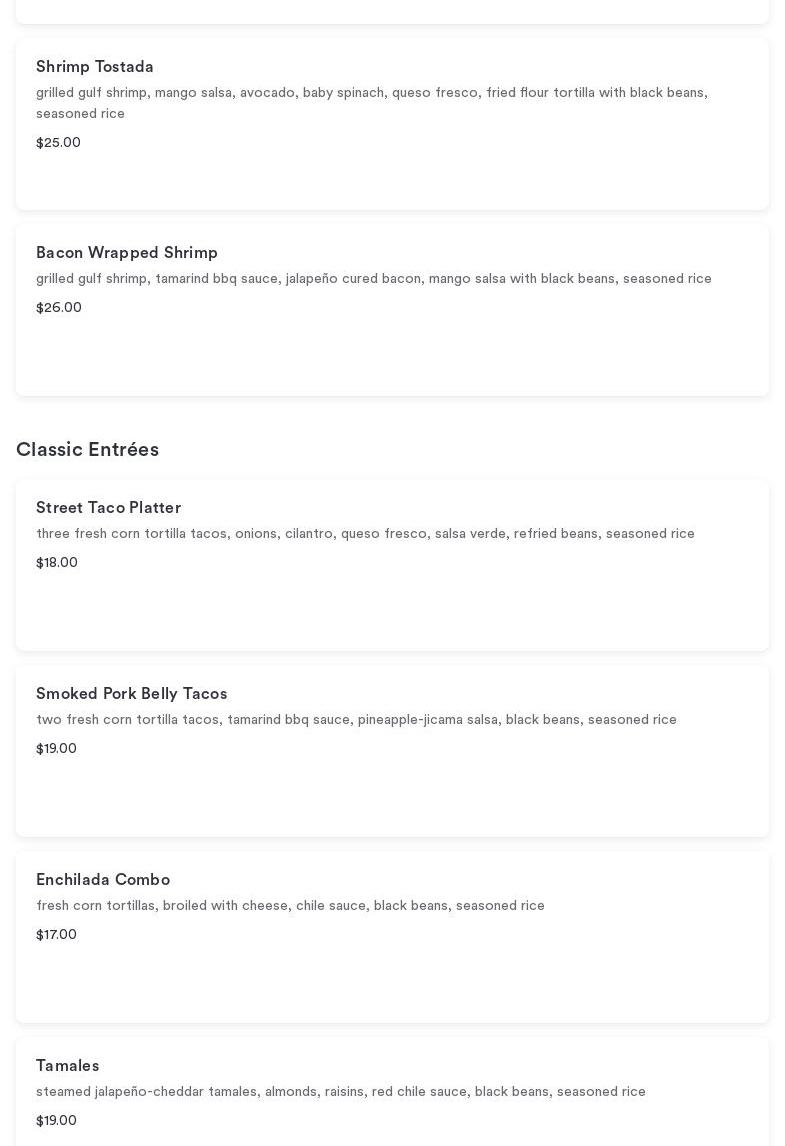Select the $17.00 price label

click(56, 935)
